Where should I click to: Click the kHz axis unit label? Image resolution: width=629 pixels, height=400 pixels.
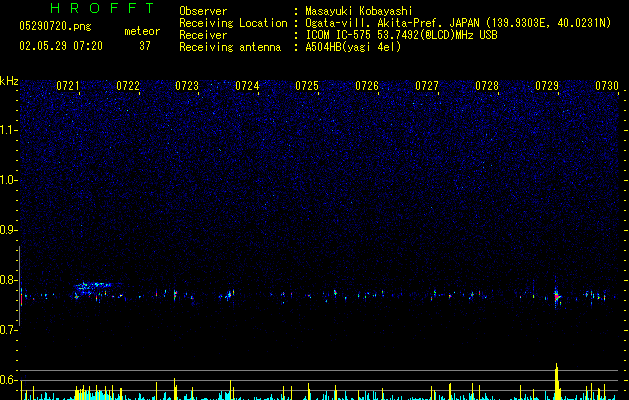9,81
